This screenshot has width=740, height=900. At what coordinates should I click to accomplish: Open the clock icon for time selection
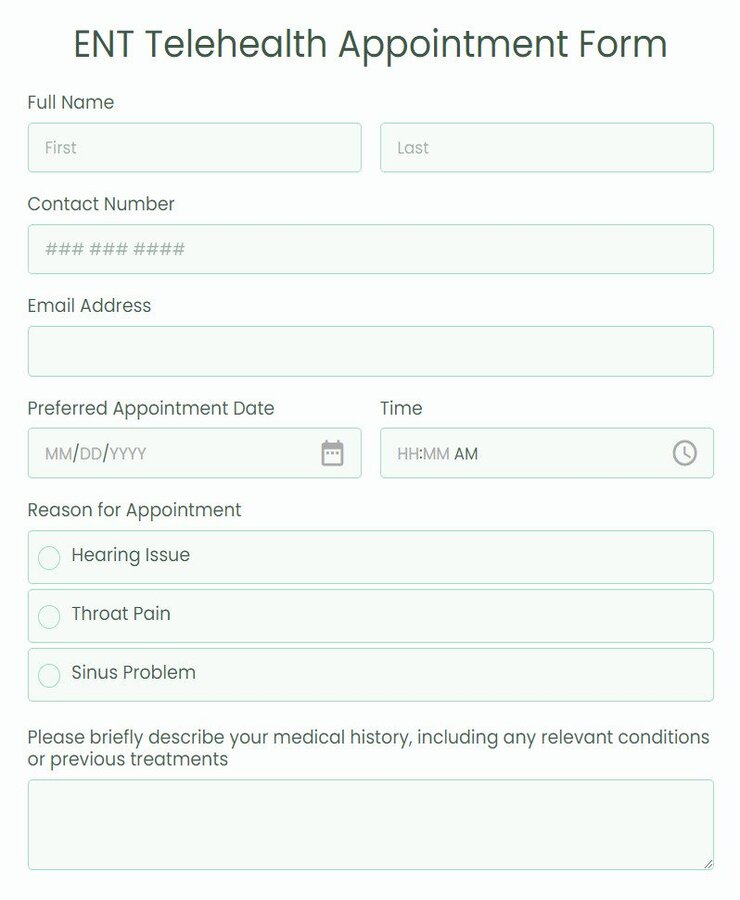[x=684, y=452]
